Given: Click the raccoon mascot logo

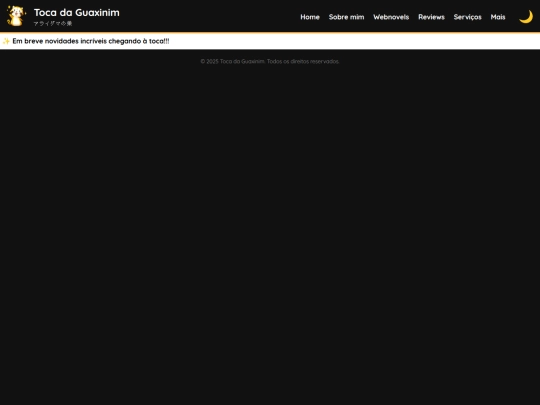Looking at the screenshot, I should click(x=16, y=16).
